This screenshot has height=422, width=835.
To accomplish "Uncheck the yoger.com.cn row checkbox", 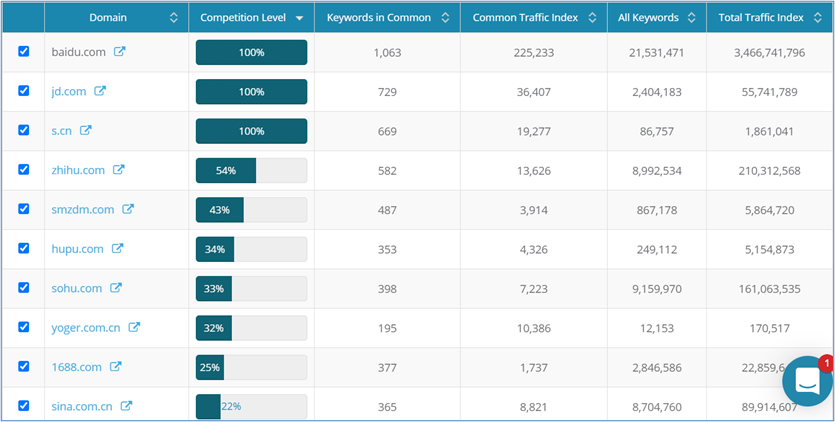I will (23, 327).
